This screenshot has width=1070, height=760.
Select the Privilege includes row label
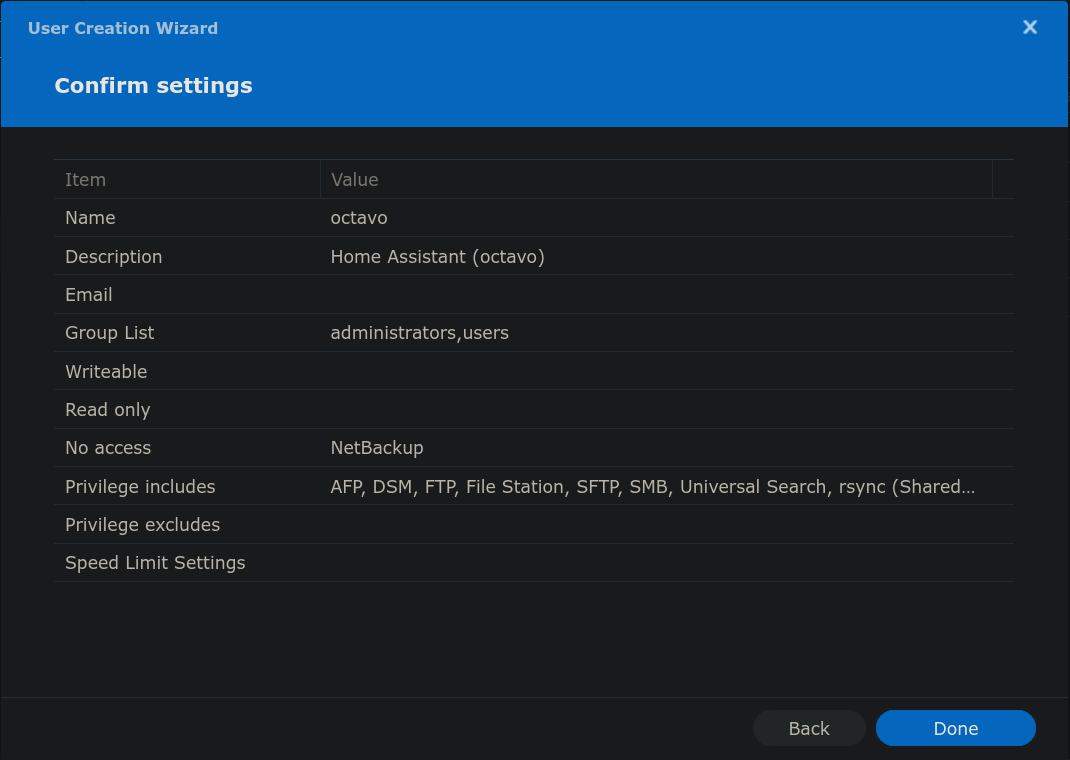(140, 487)
